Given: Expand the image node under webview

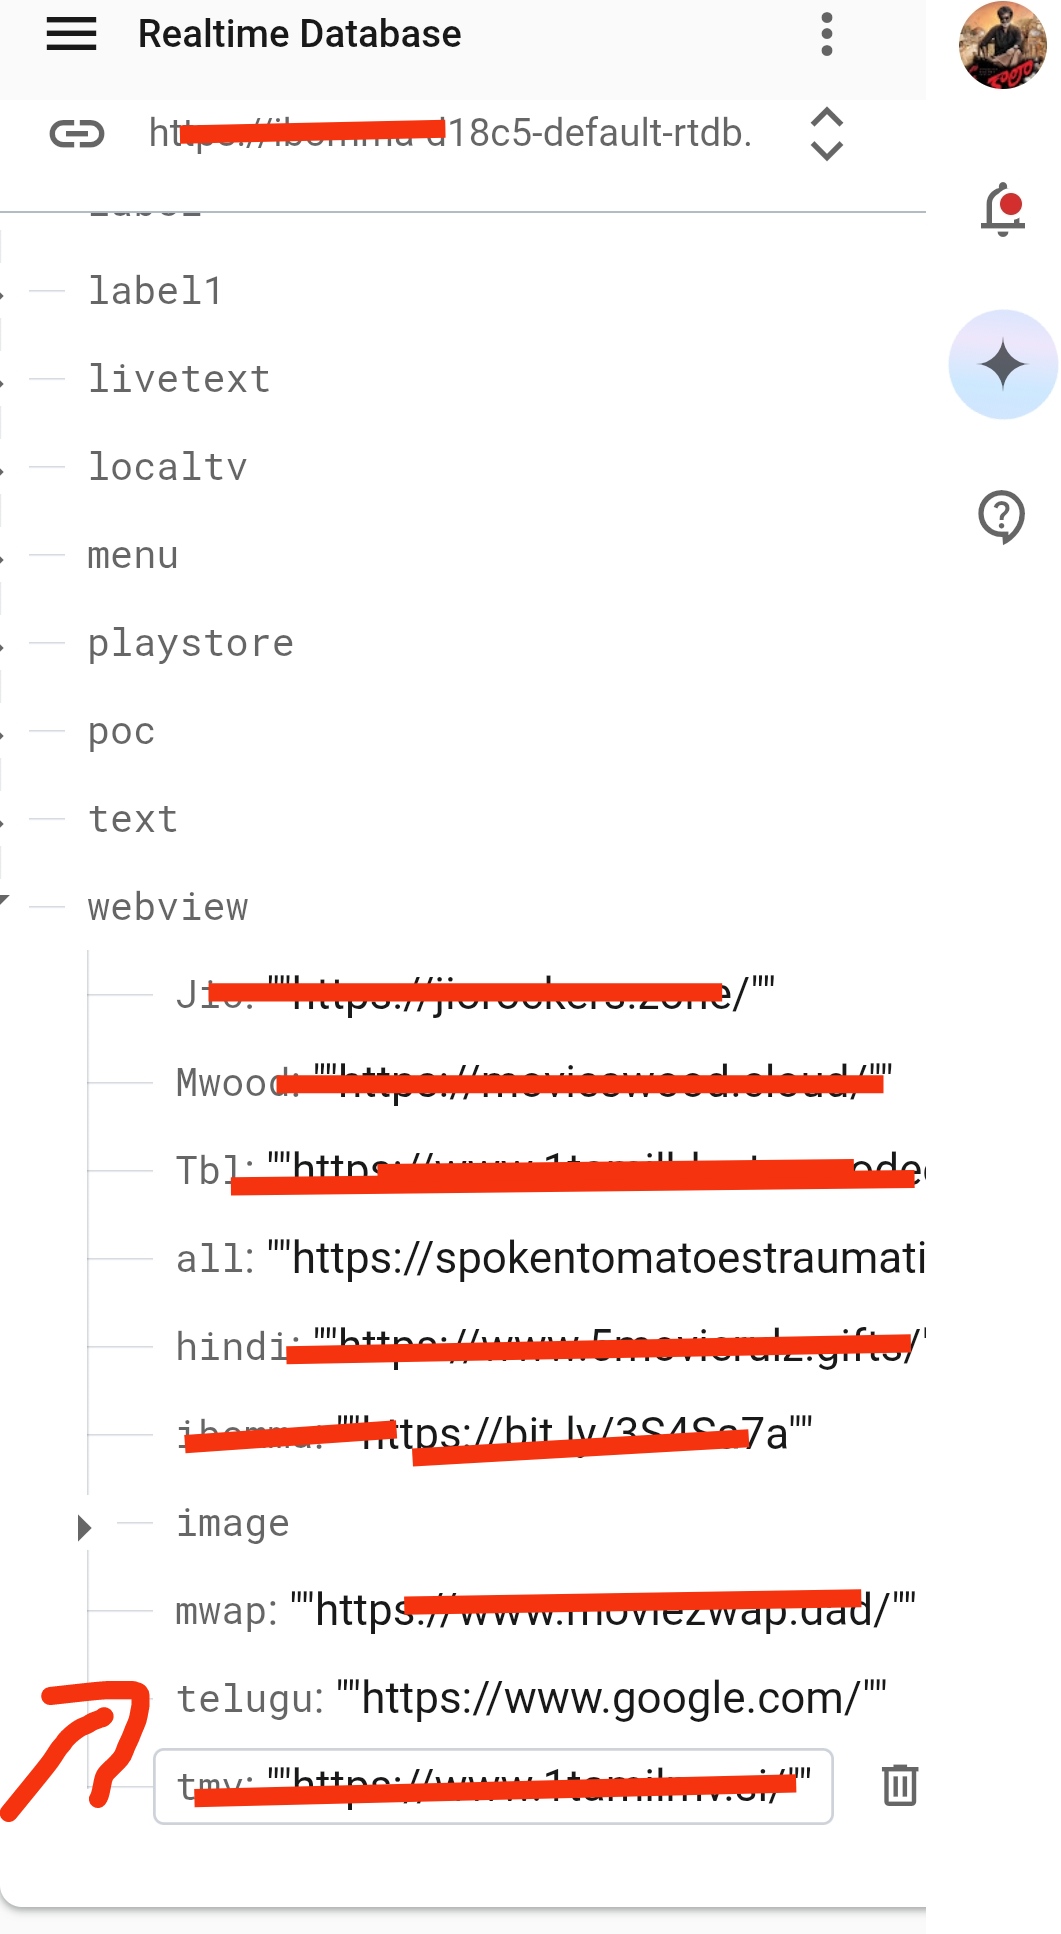Looking at the screenshot, I should point(84,1527).
